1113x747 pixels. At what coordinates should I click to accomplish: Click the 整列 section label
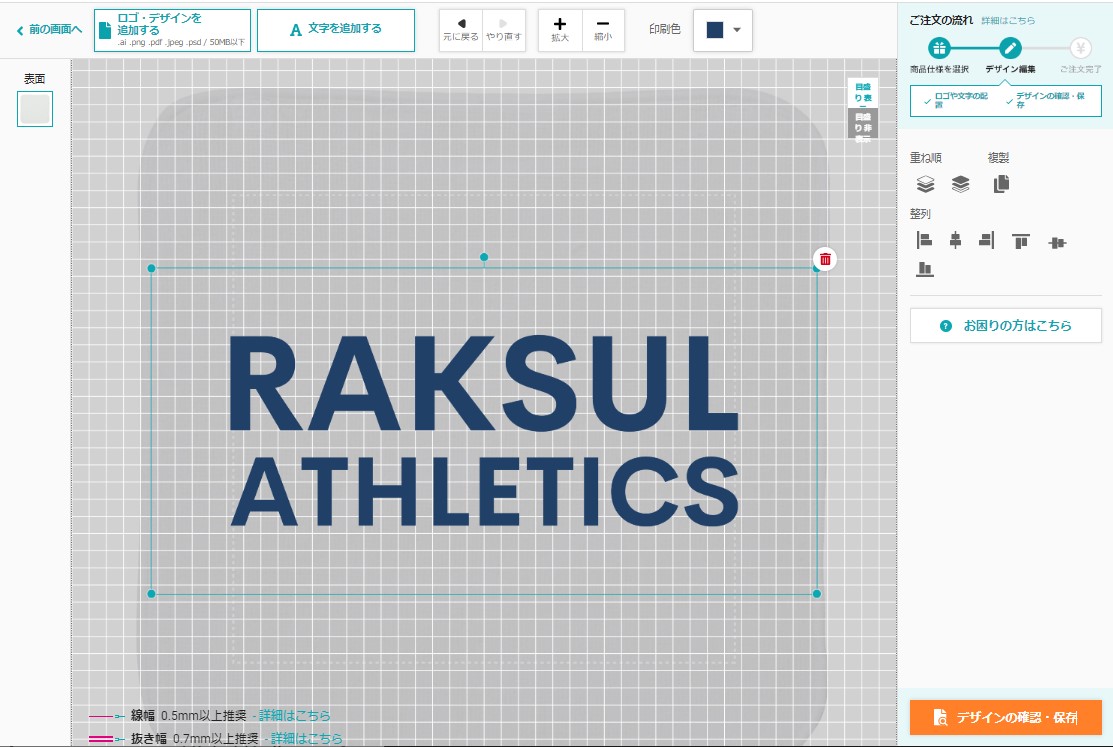(x=920, y=214)
